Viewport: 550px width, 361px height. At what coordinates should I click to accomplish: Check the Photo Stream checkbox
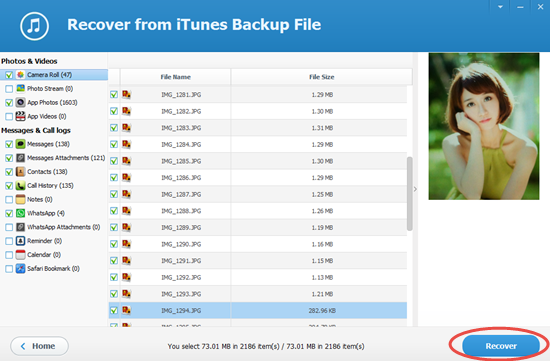(9, 89)
